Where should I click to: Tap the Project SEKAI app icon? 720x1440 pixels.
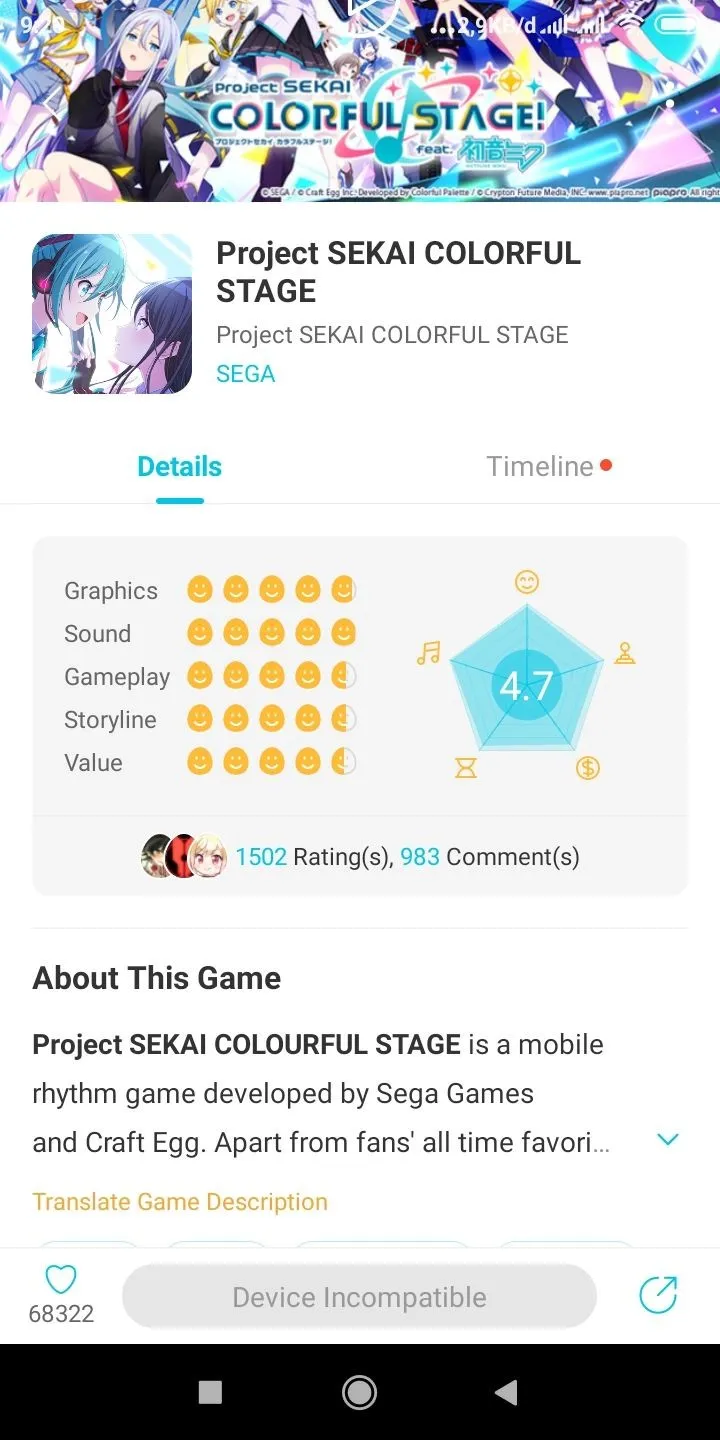112,313
